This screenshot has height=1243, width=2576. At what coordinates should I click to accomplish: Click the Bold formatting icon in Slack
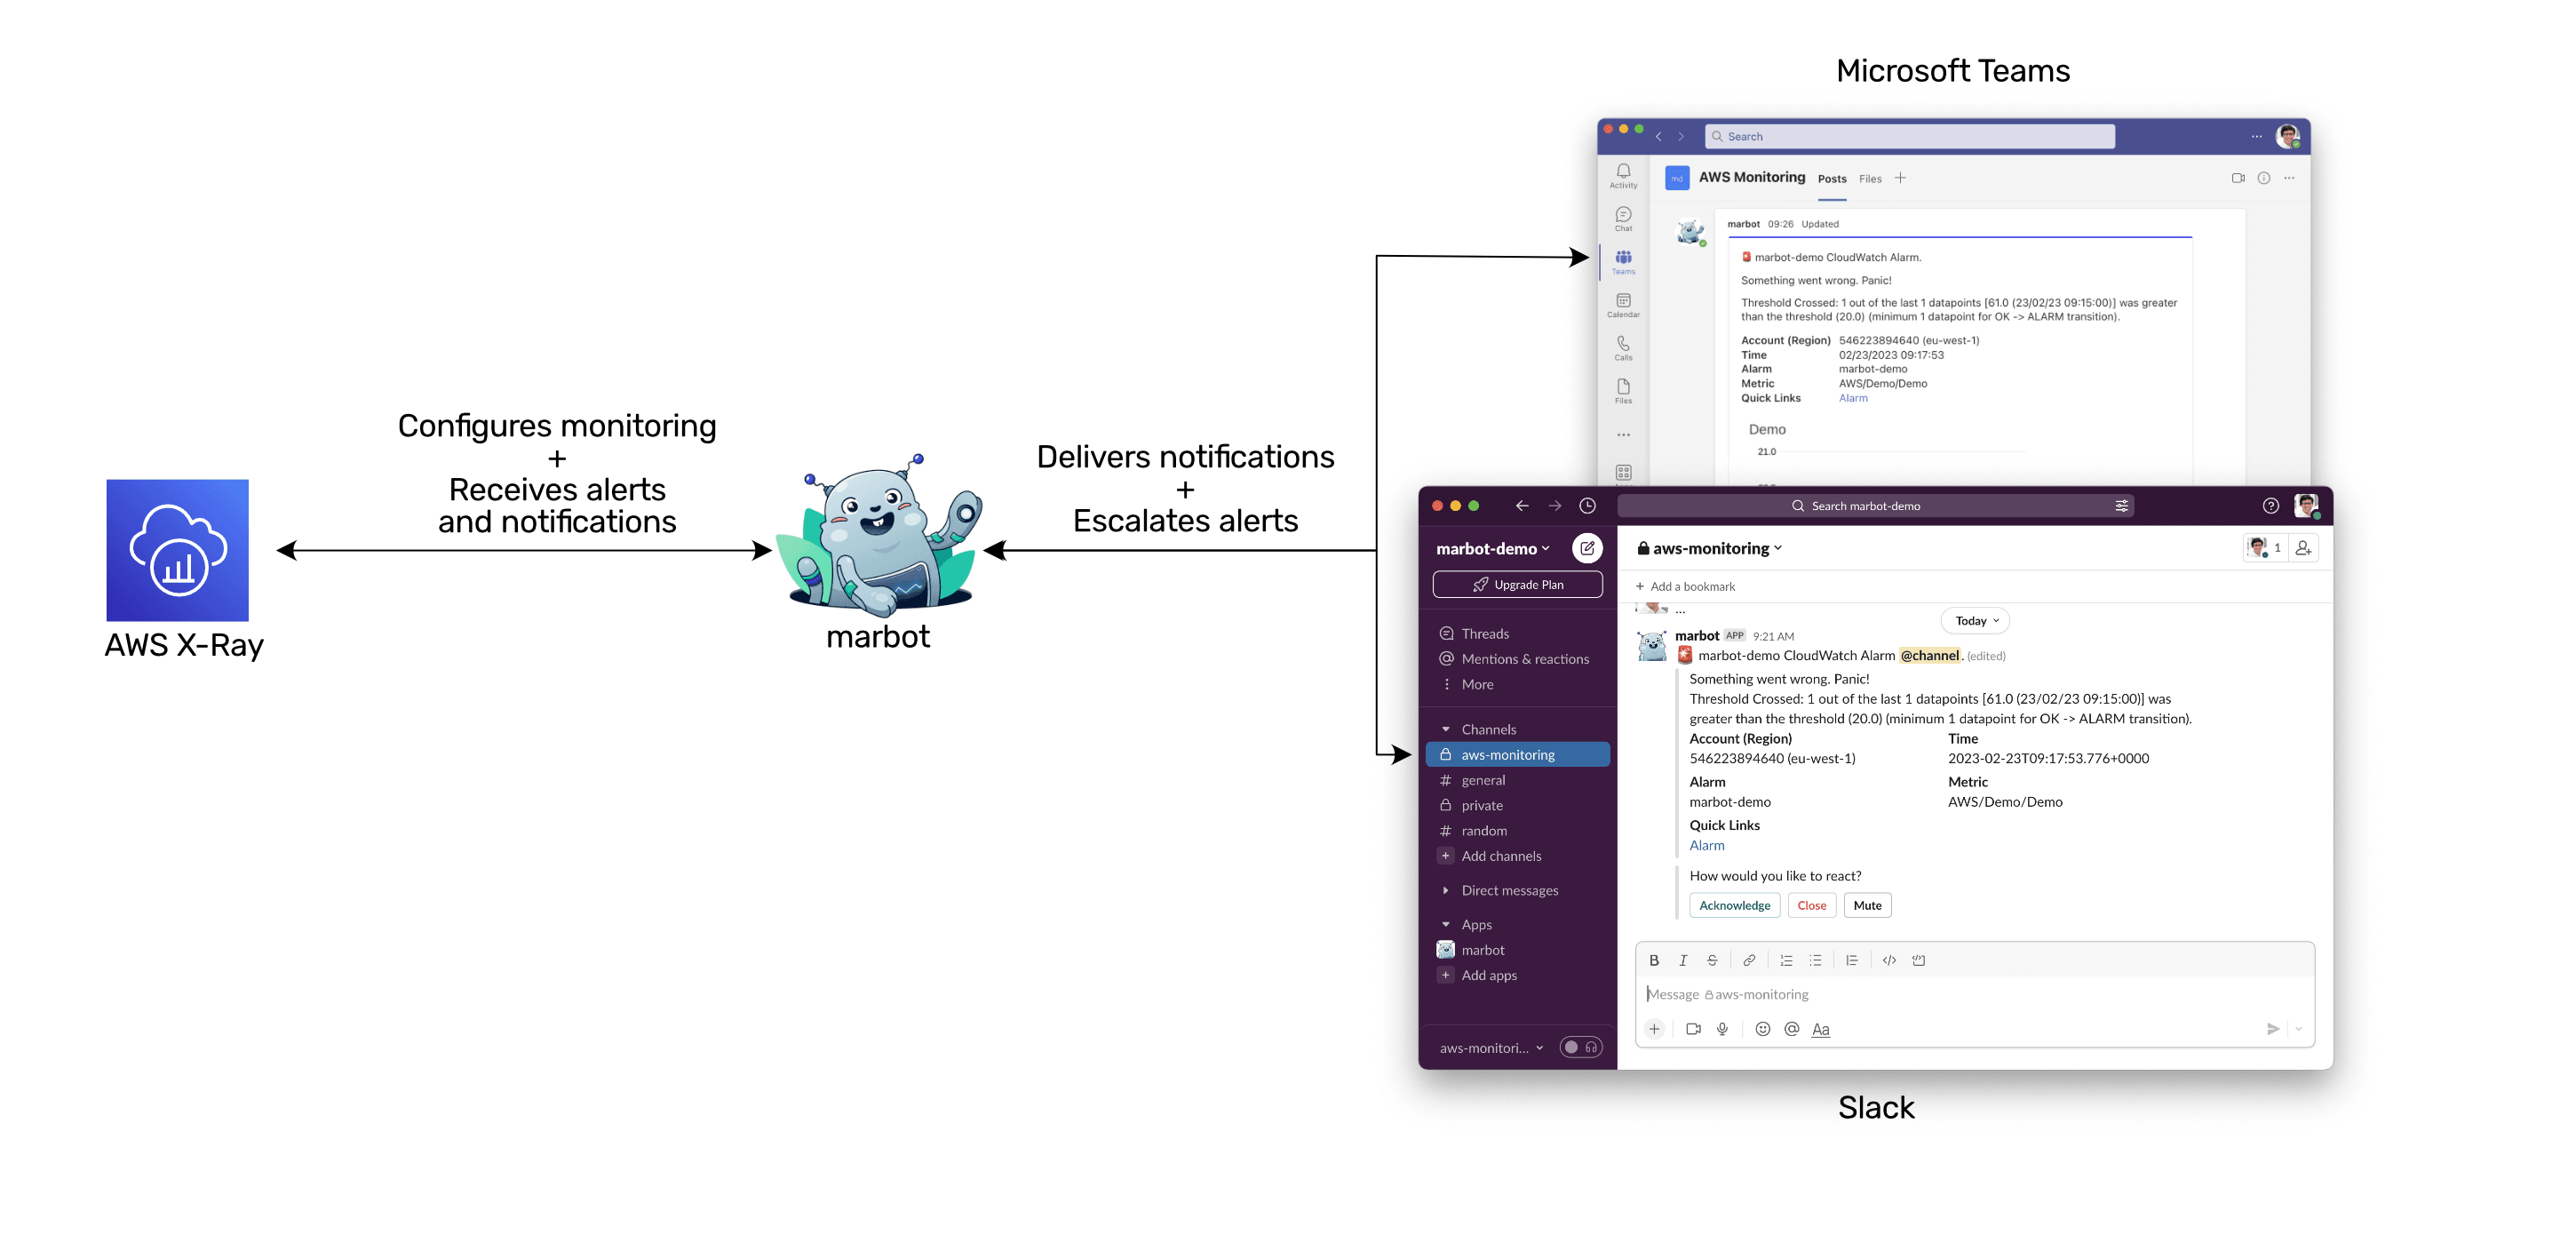coord(1650,959)
